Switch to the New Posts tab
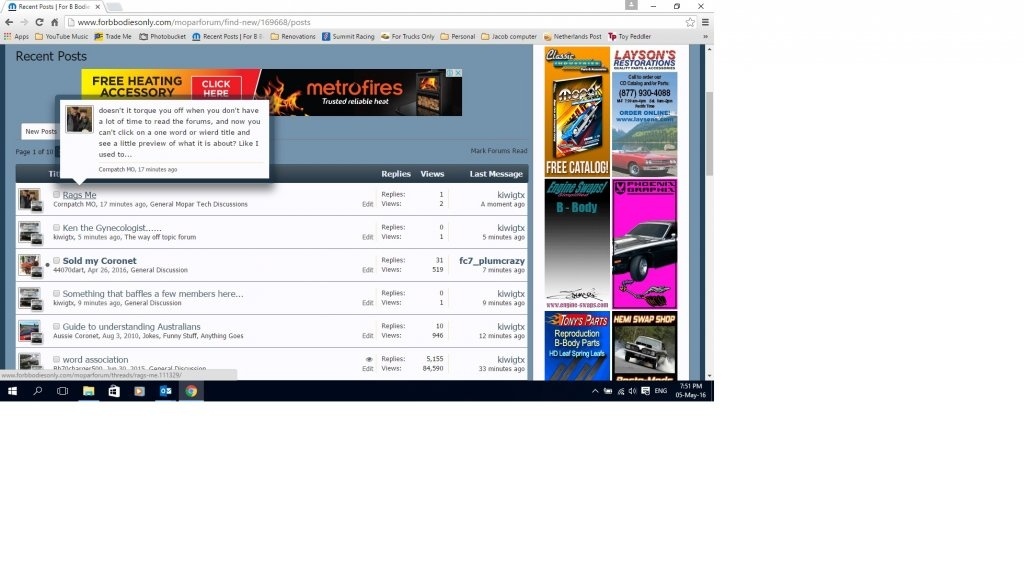Viewport: 1024px width, 576px height. [41, 131]
